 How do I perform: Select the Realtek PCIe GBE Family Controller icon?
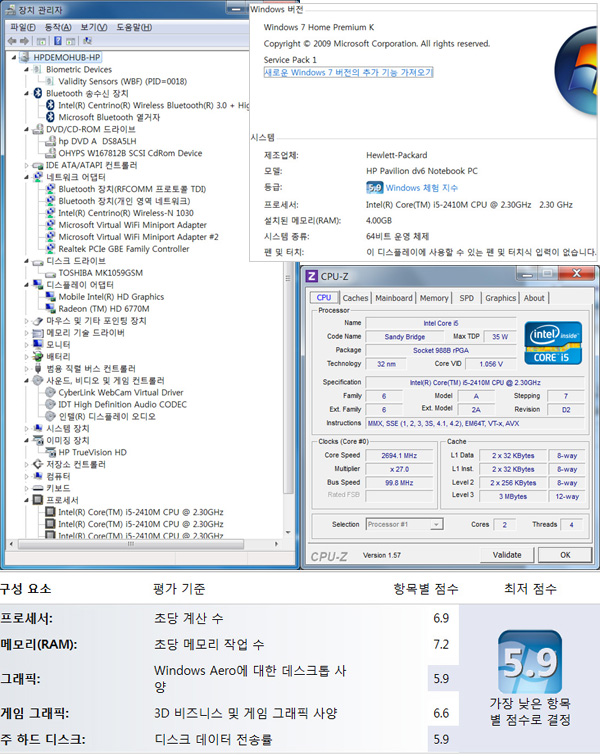50,249
